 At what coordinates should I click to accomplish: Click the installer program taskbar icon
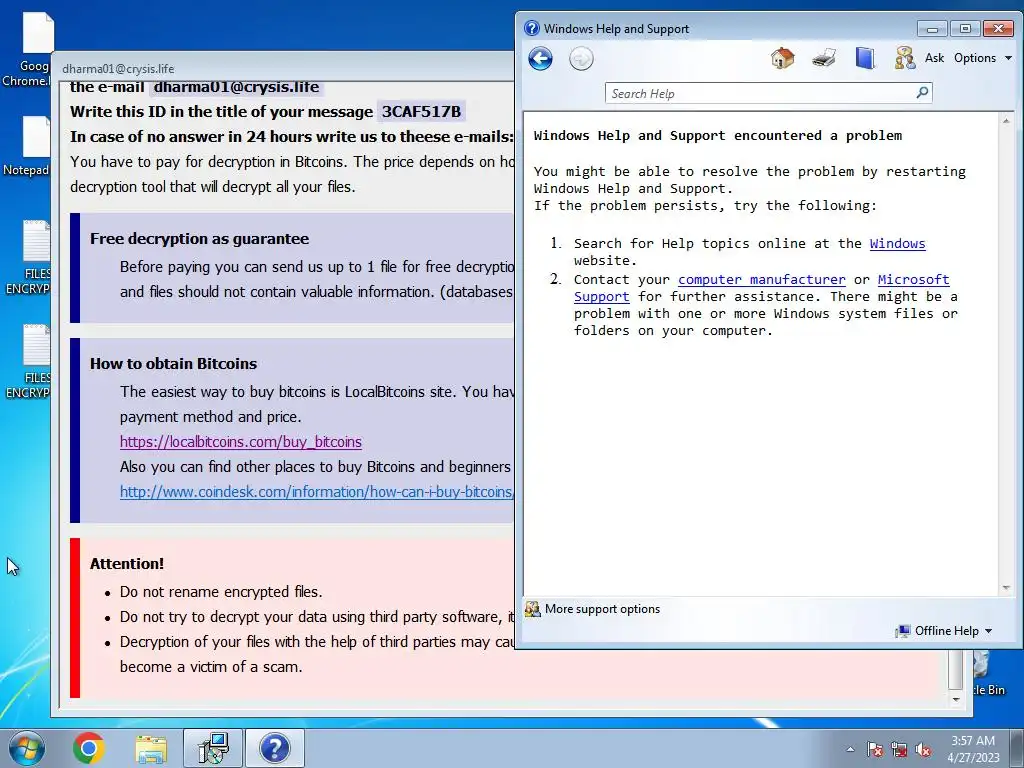(x=213, y=748)
